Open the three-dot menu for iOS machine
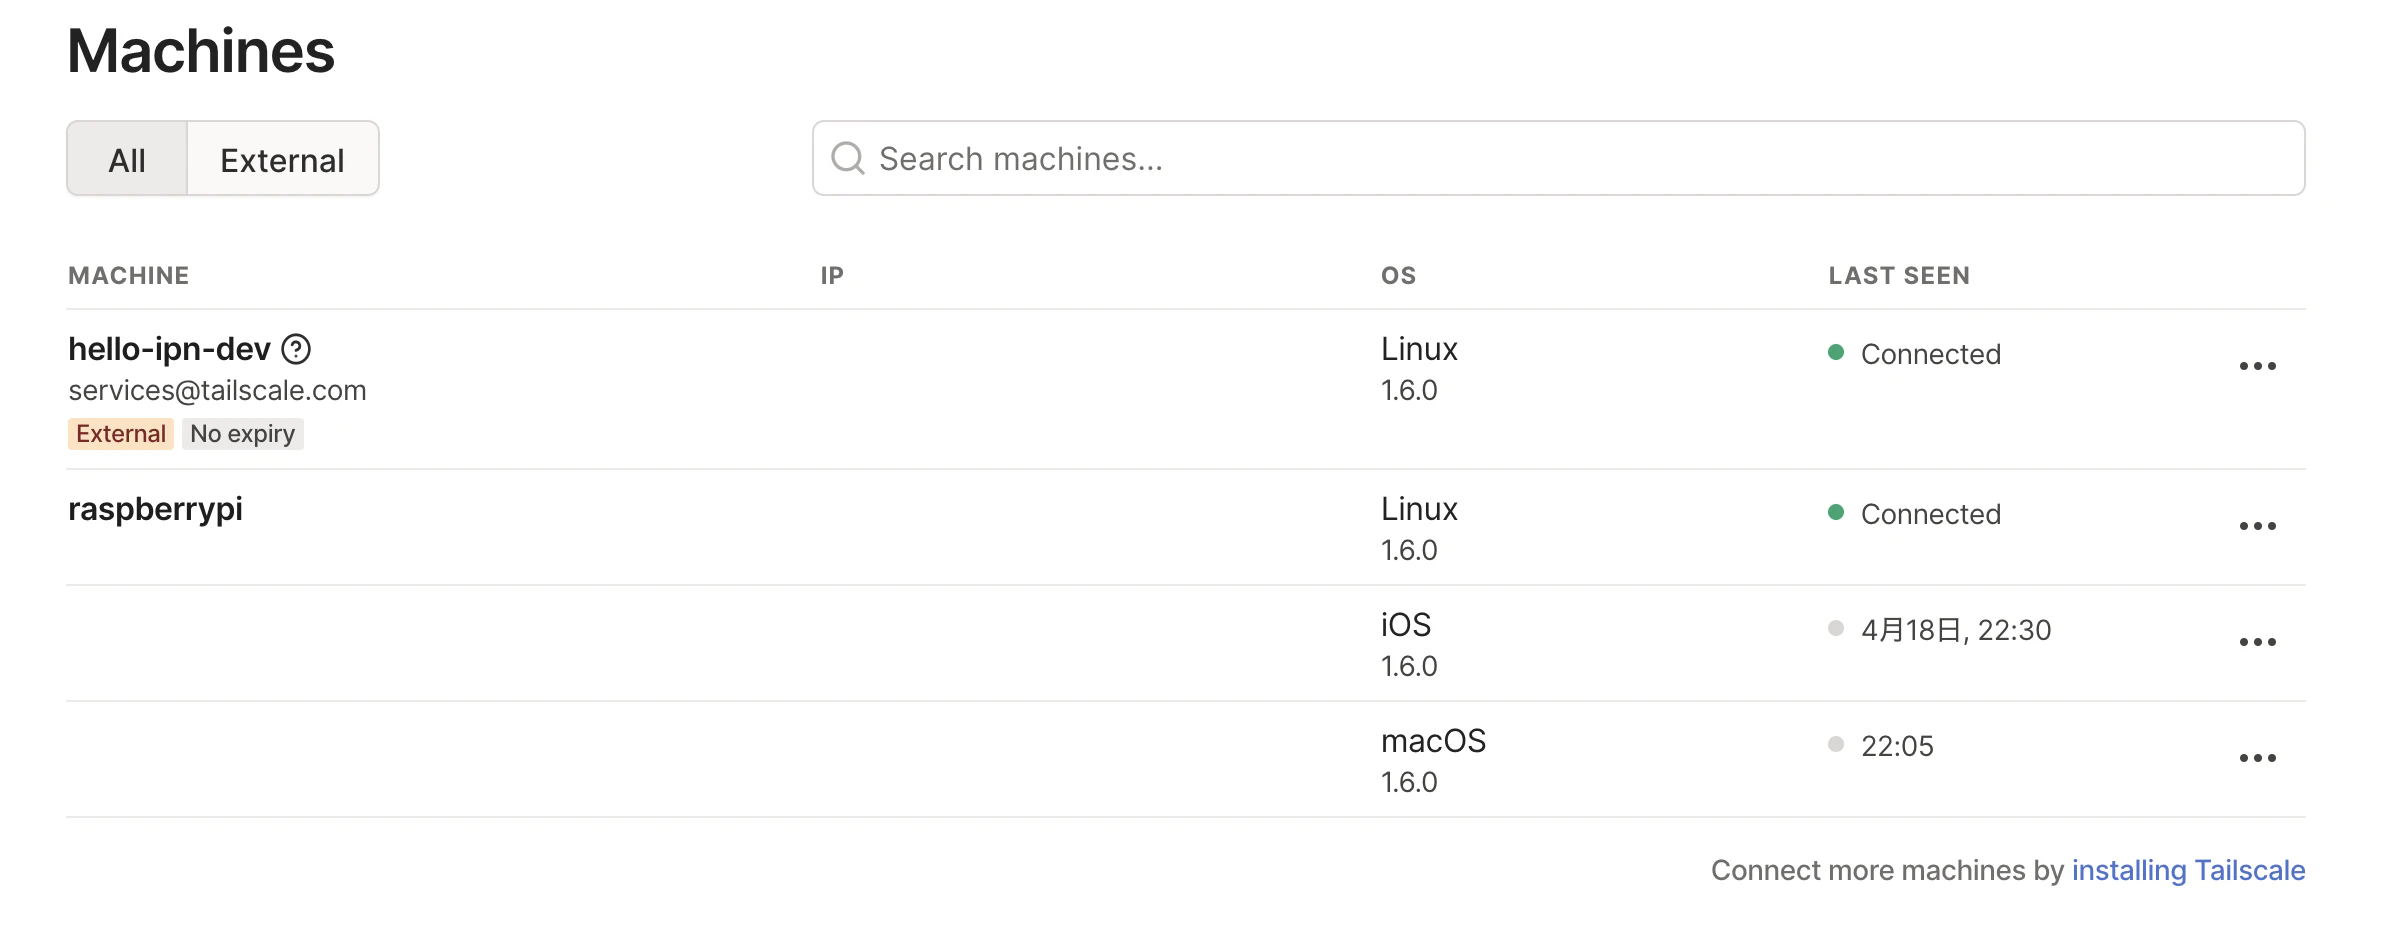The width and height of the screenshot is (2398, 926). tap(2257, 642)
